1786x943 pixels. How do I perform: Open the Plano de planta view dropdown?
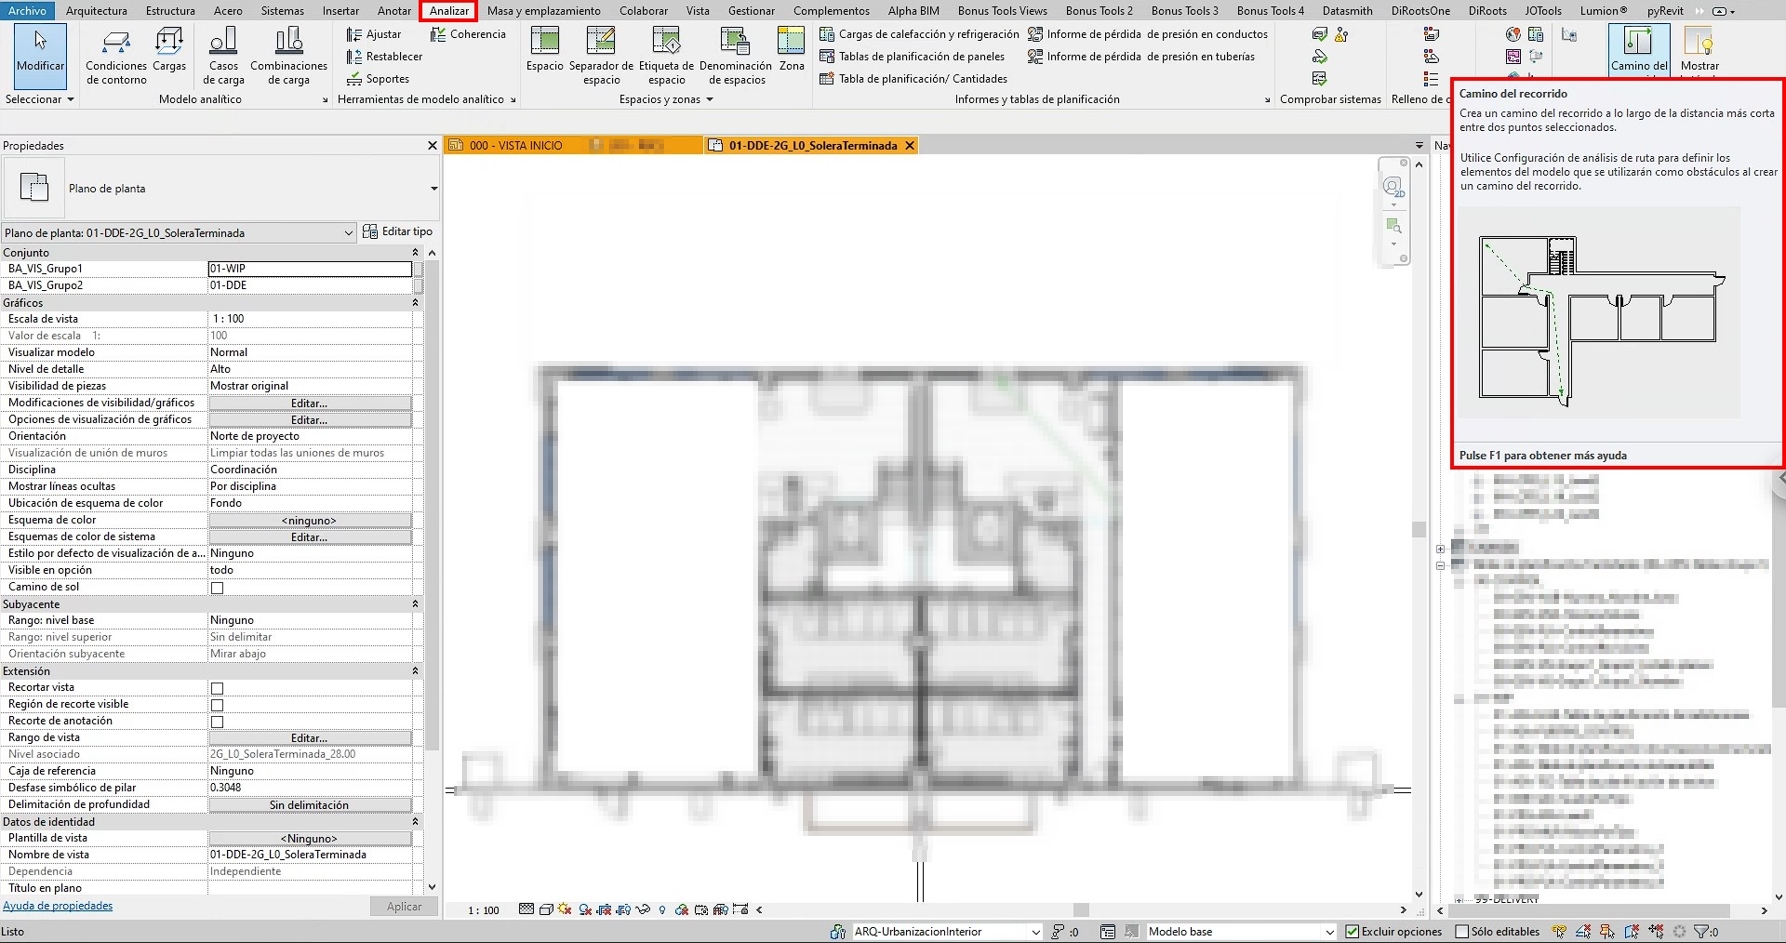pyautogui.click(x=348, y=233)
